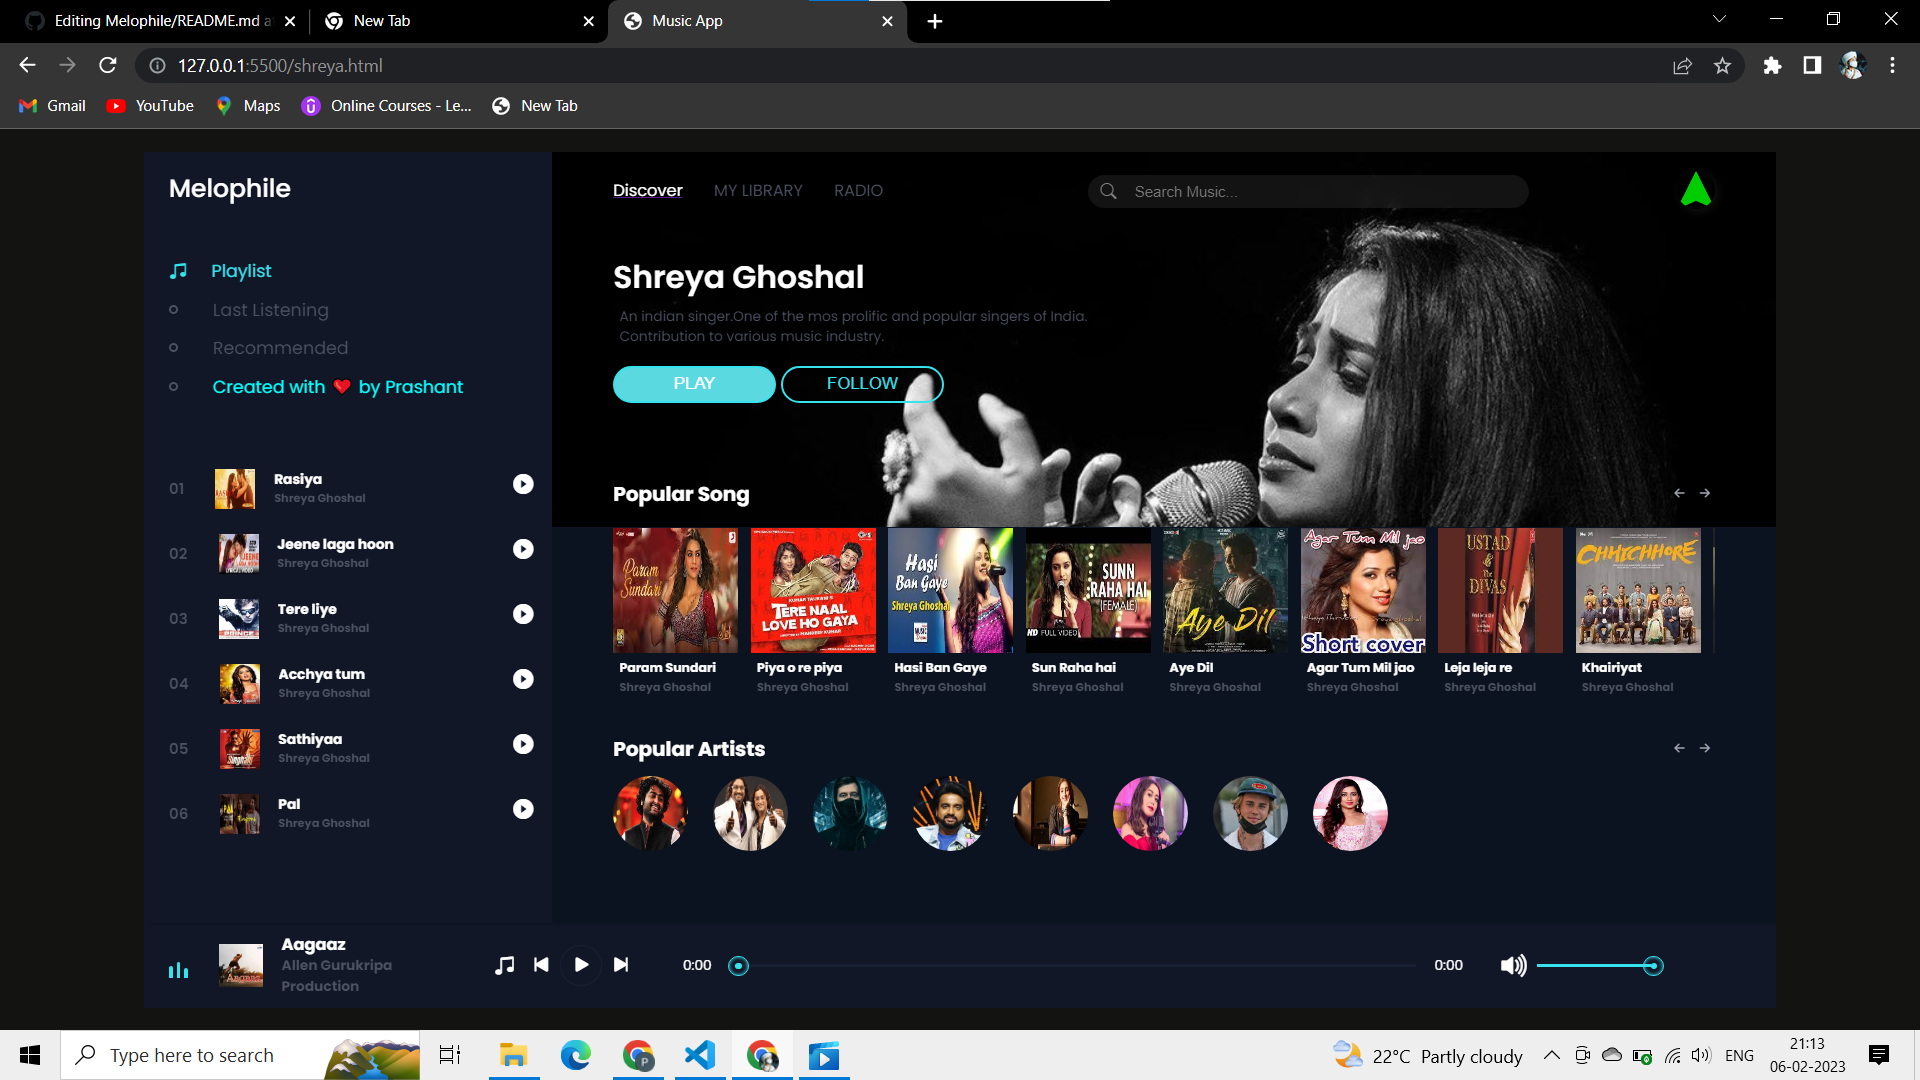Skip to next track in player bar
Viewport: 1920px width, 1080px height.
[621, 965]
